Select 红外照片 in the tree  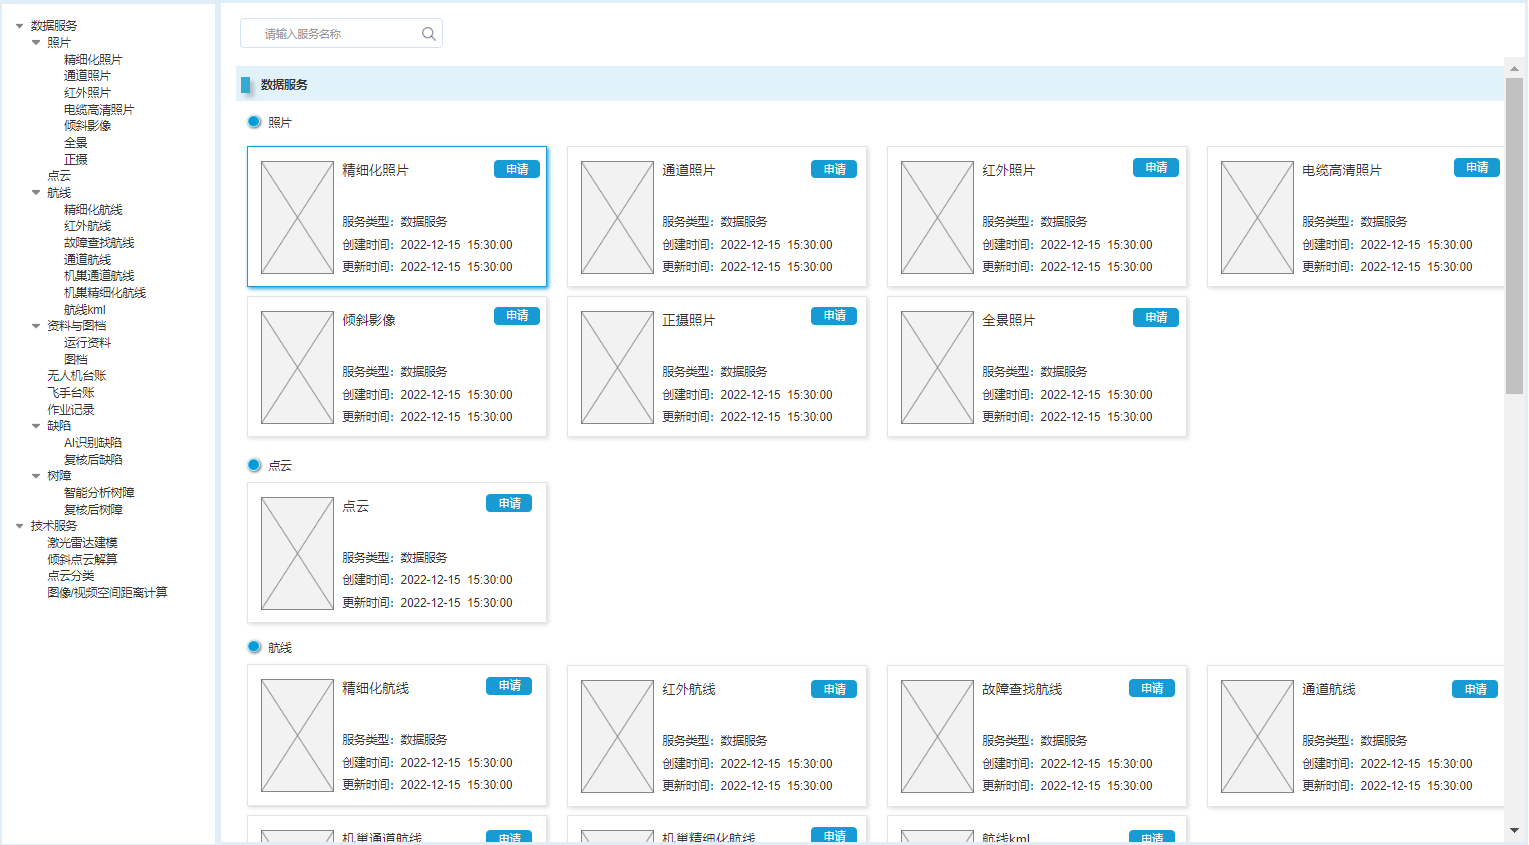pos(87,93)
